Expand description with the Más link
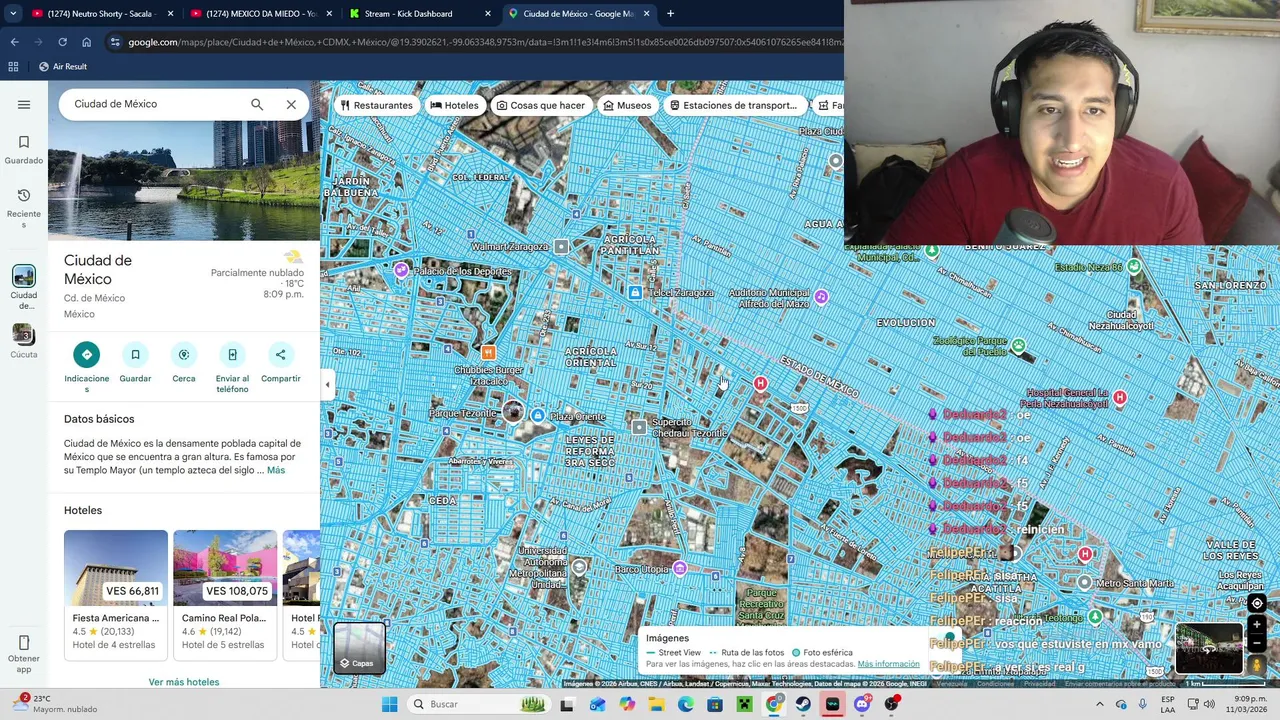 276,470
